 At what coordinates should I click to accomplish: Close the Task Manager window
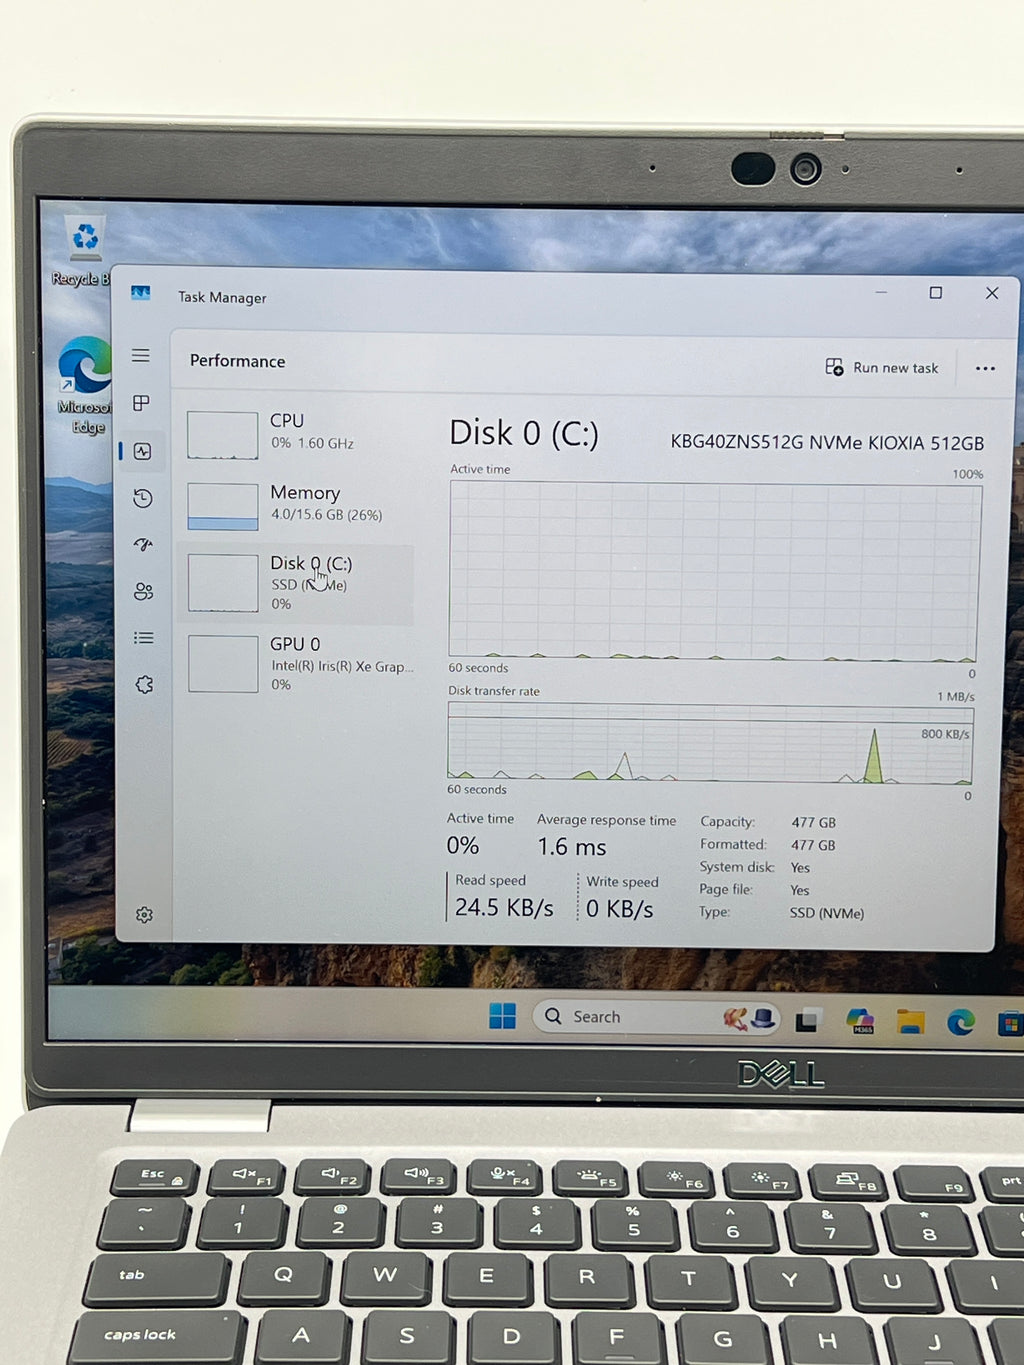[992, 293]
